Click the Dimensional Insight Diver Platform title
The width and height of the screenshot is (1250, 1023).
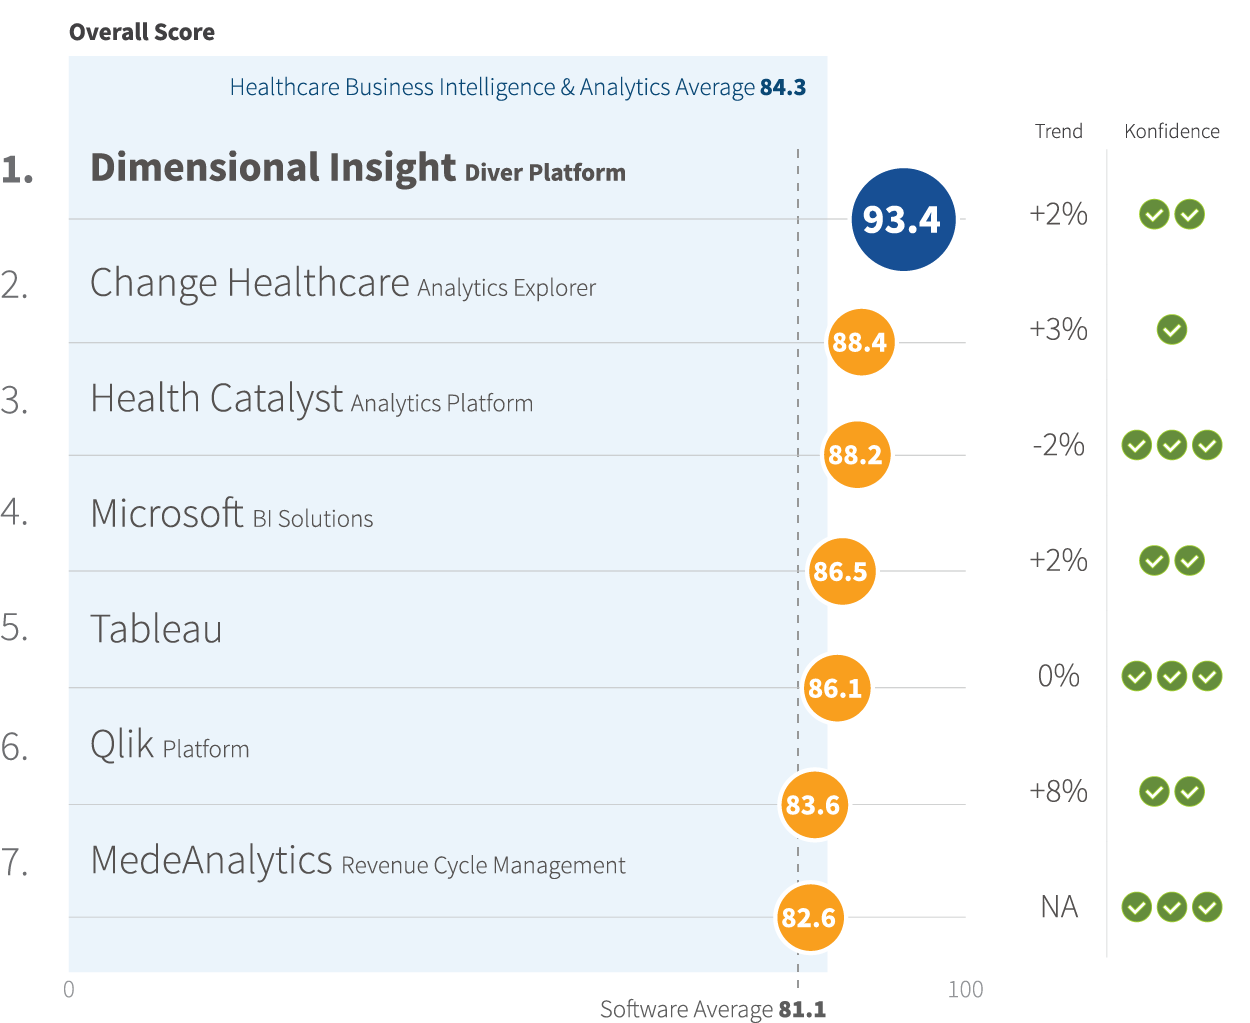(x=357, y=169)
